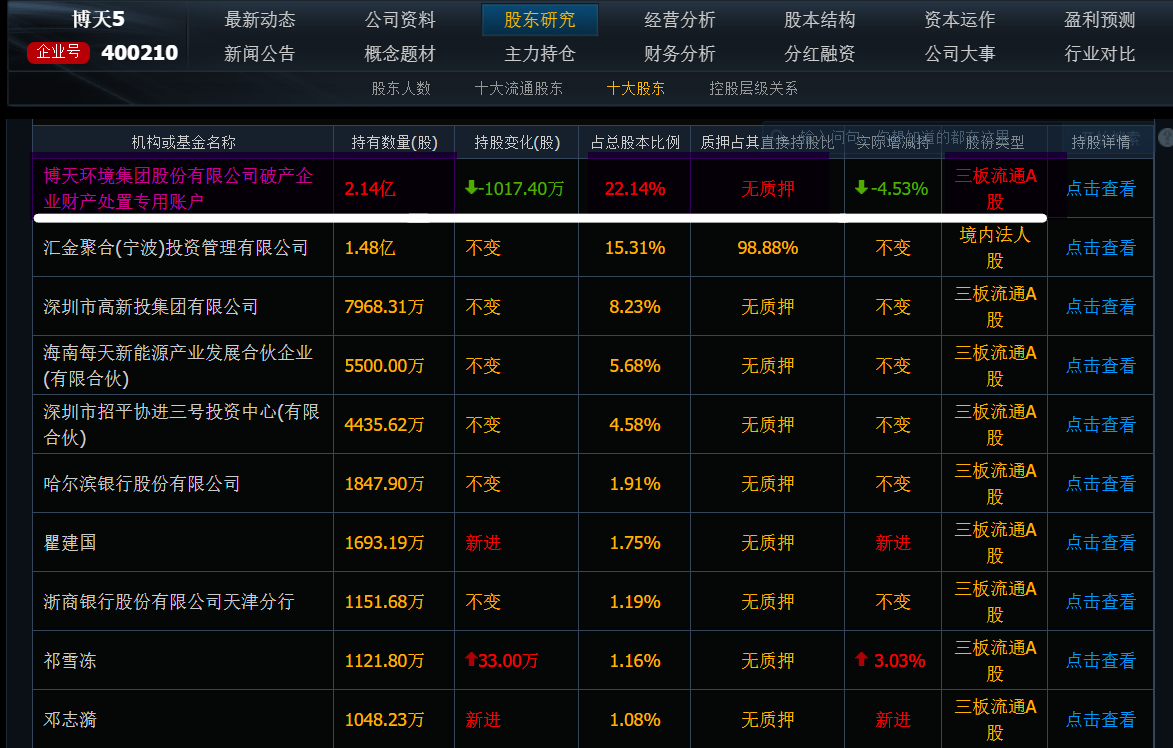The height and width of the screenshot is (748, 1173).
Task: Click the 持股变化(股) column header
Action: click(517, 142)
